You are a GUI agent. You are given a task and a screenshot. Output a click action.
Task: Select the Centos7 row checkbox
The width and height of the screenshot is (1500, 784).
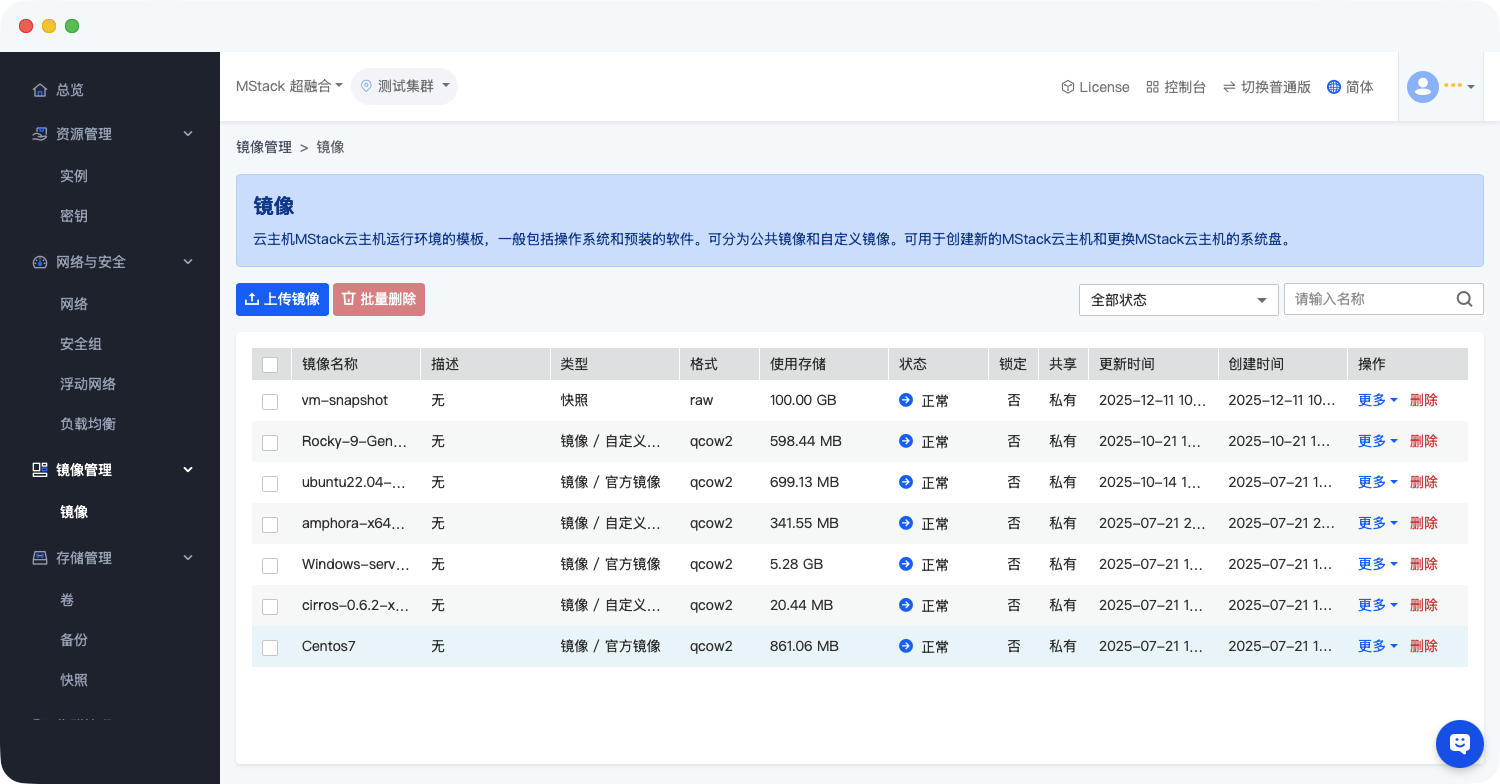[x=270, y=647]
